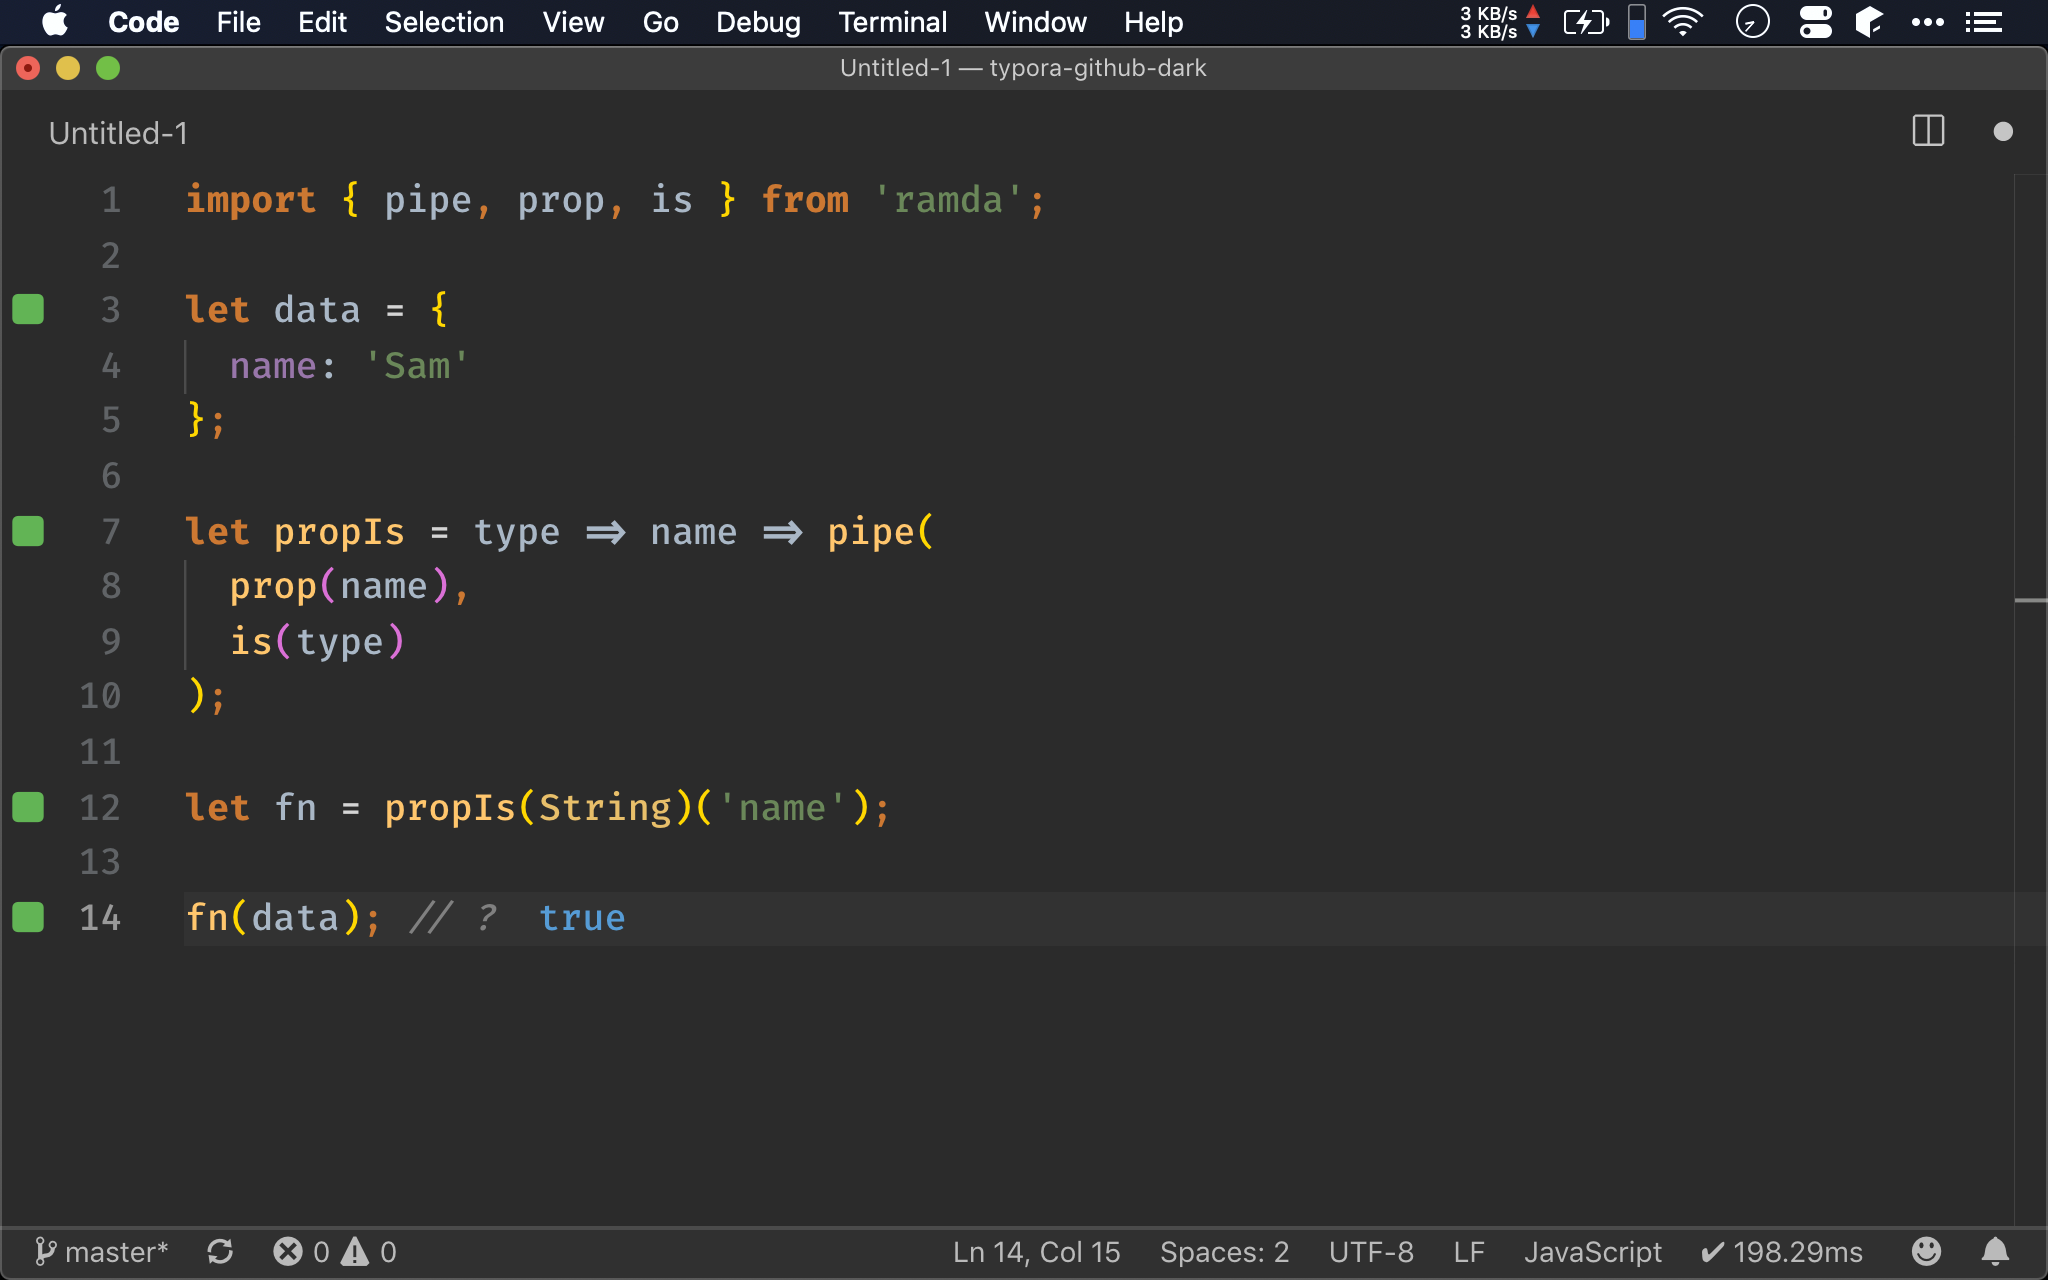Open Notification Center list icon
2048x1280 pixels.
point(1984,22)
